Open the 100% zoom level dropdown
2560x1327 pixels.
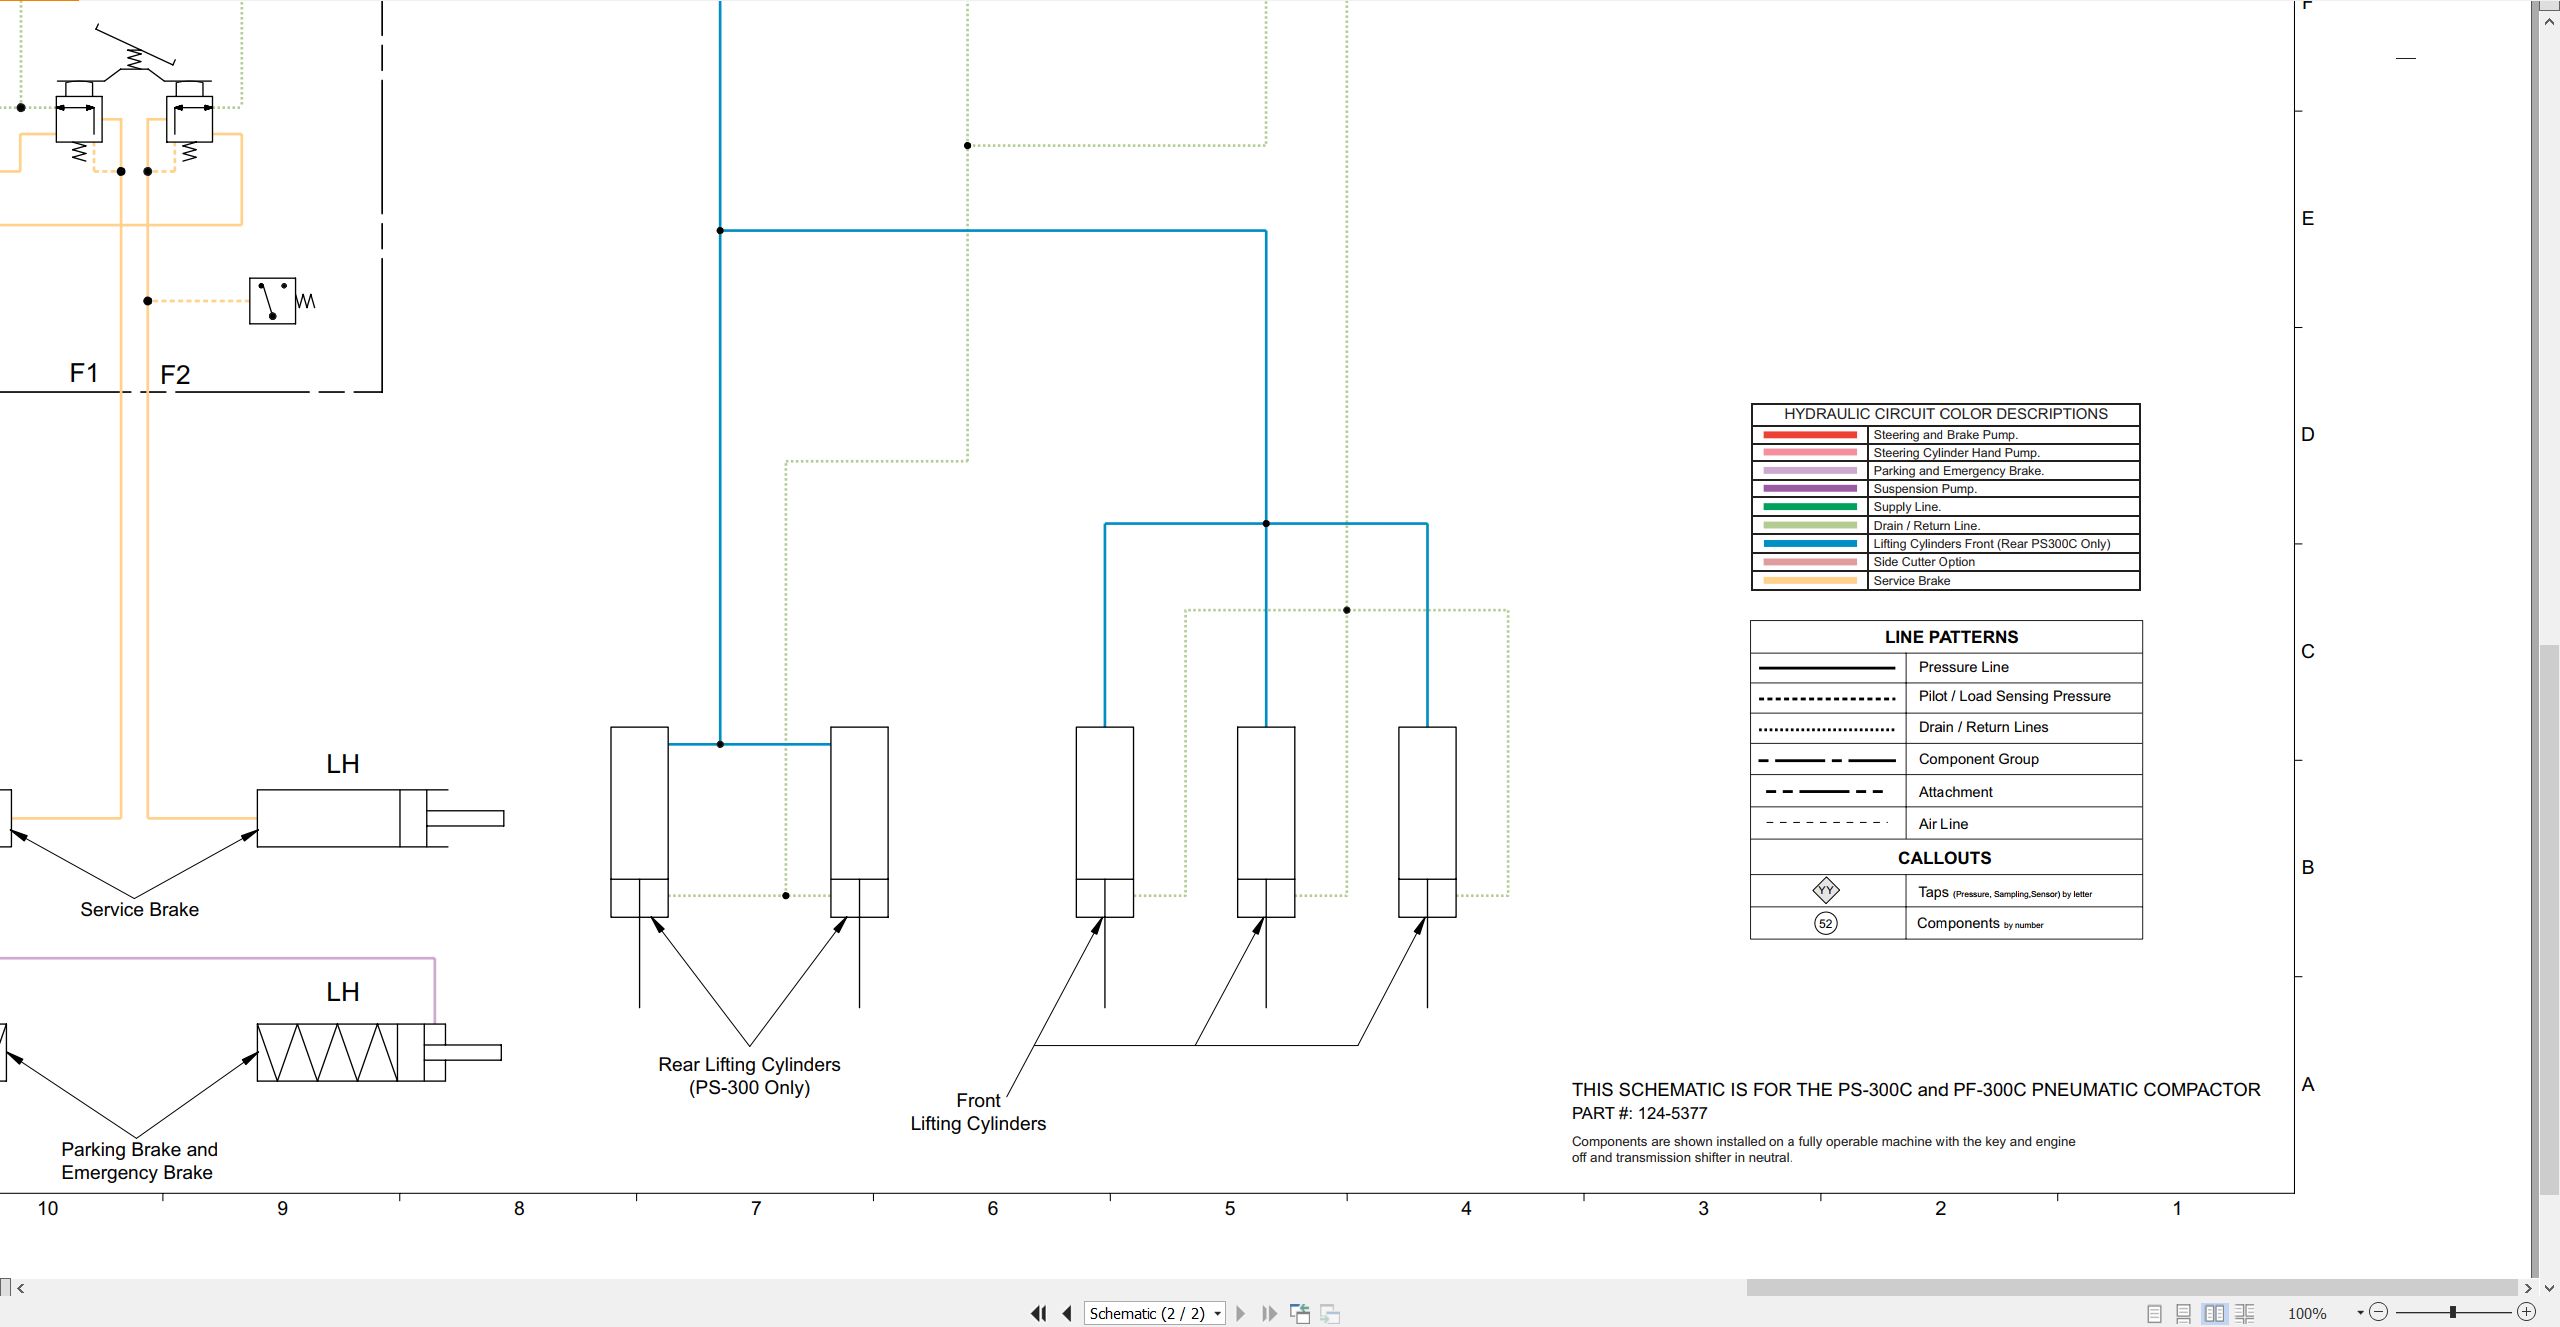coord(2360,1313)
